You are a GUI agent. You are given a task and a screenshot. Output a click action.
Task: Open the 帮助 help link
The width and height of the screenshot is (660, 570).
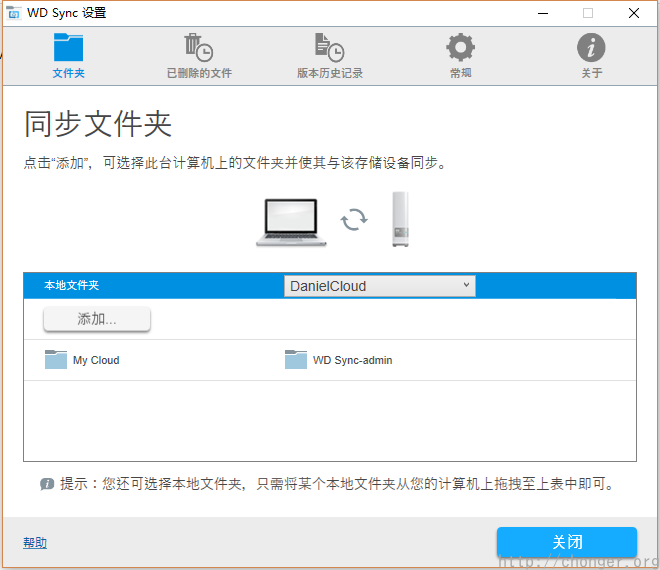point(35,543)
